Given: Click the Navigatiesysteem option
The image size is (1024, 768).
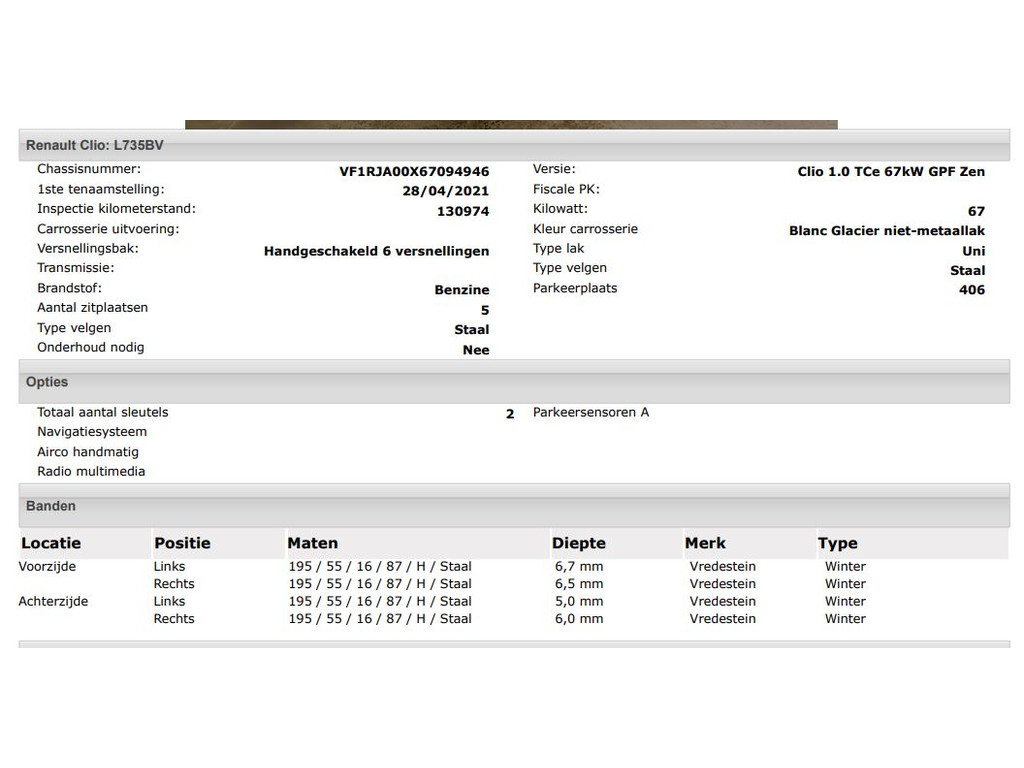Looking at the screenshot, I should [92, 432].
